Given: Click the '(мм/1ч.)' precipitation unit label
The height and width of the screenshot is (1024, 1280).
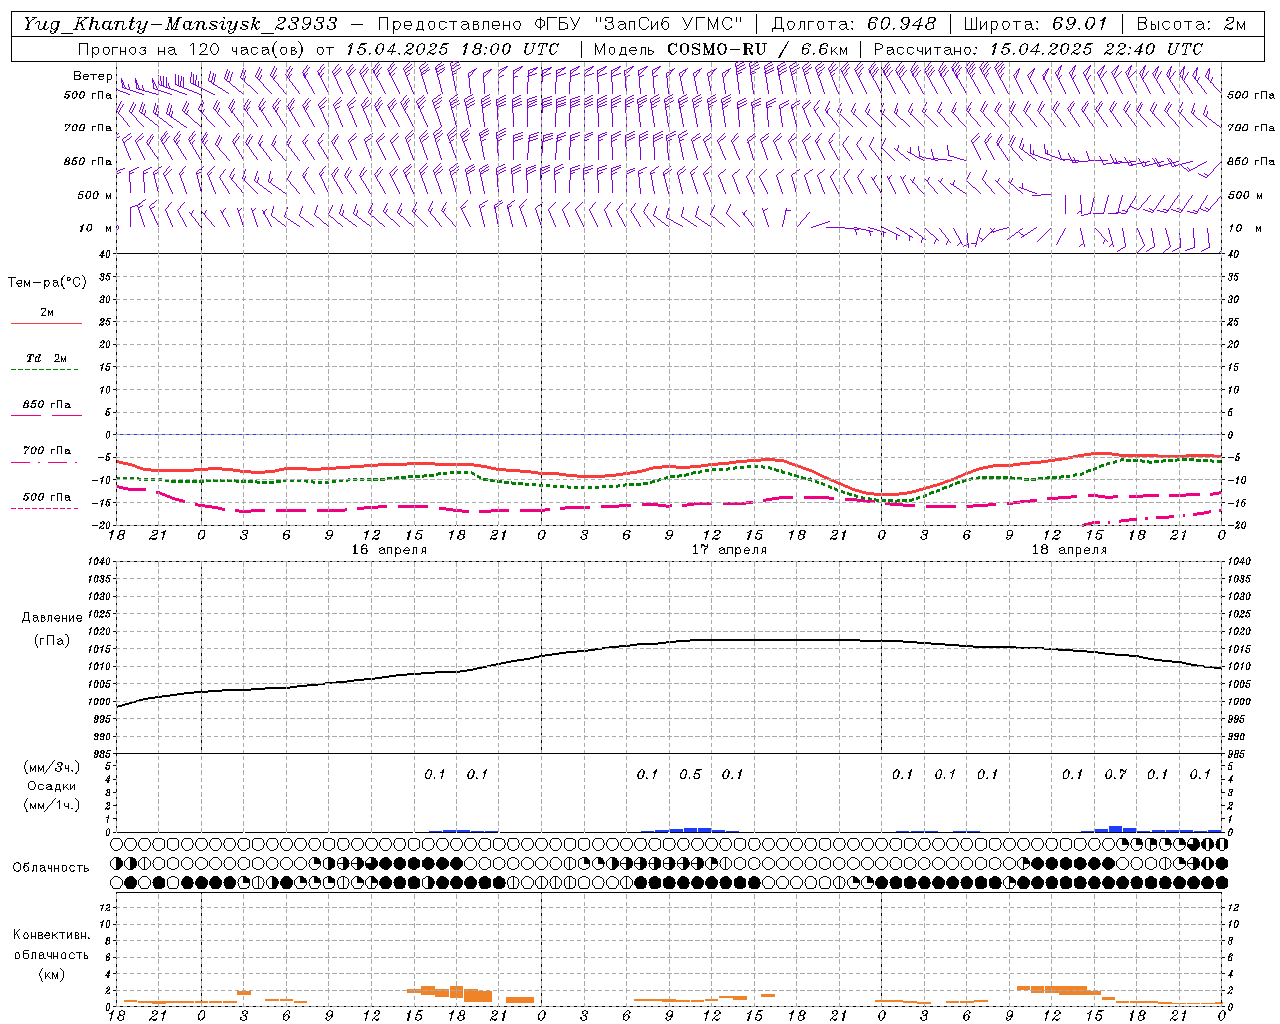Looking at the screenshot, I should [x=52, y=805].
